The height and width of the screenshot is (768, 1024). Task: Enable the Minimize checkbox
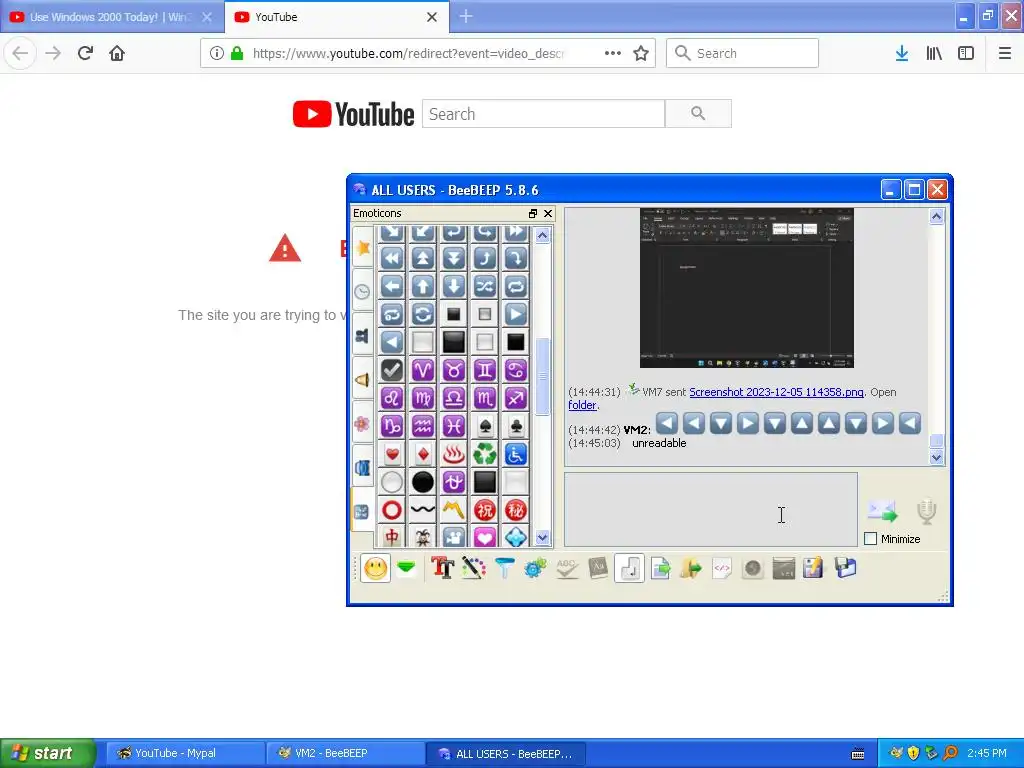click(x=871, y=539)
